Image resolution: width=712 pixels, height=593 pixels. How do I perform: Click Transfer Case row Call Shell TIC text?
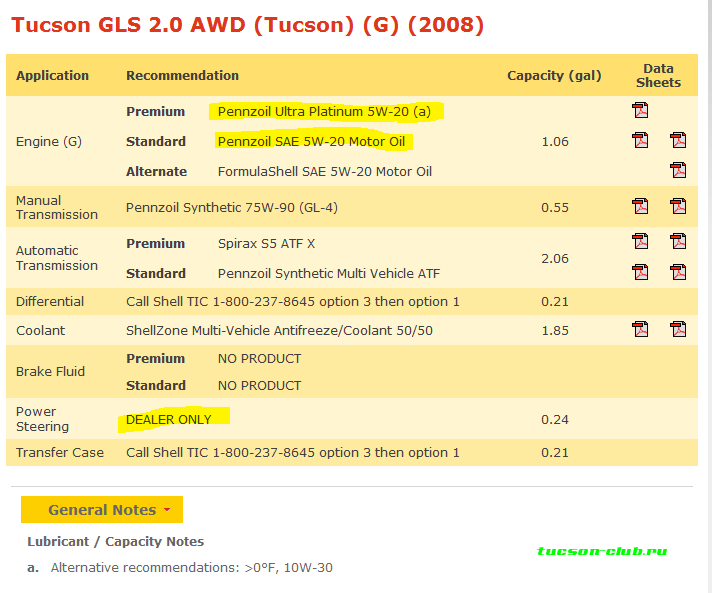tap(292, 453)
